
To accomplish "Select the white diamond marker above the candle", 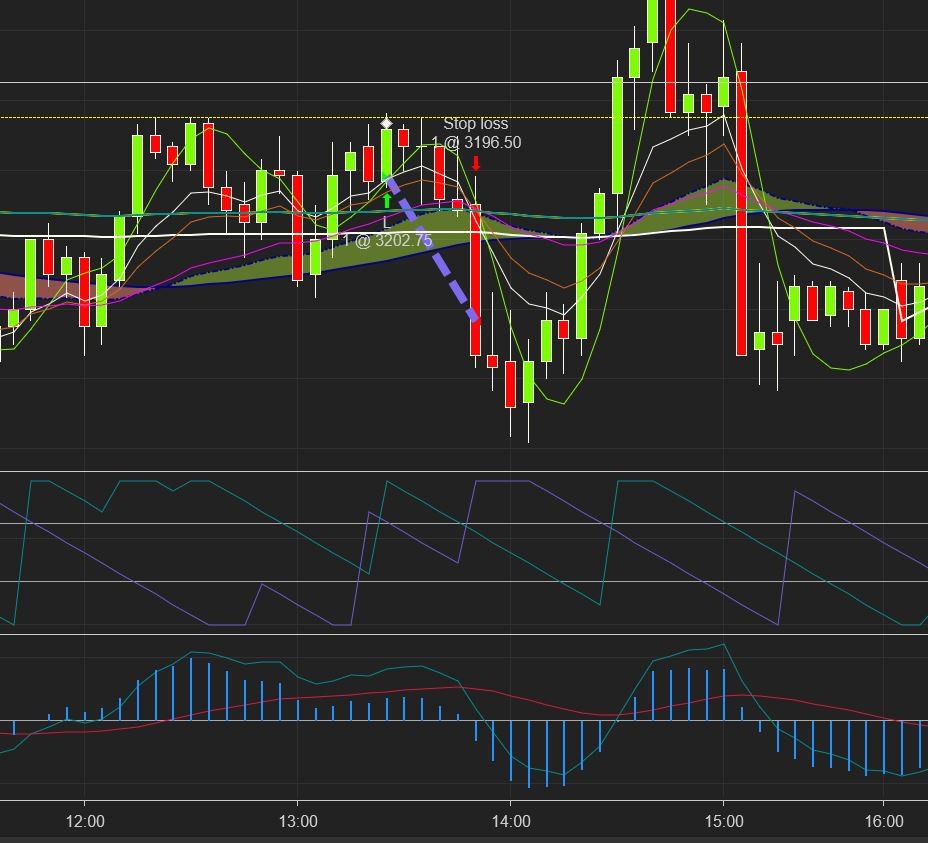I will pyautogui.click(x=386, y=123).
